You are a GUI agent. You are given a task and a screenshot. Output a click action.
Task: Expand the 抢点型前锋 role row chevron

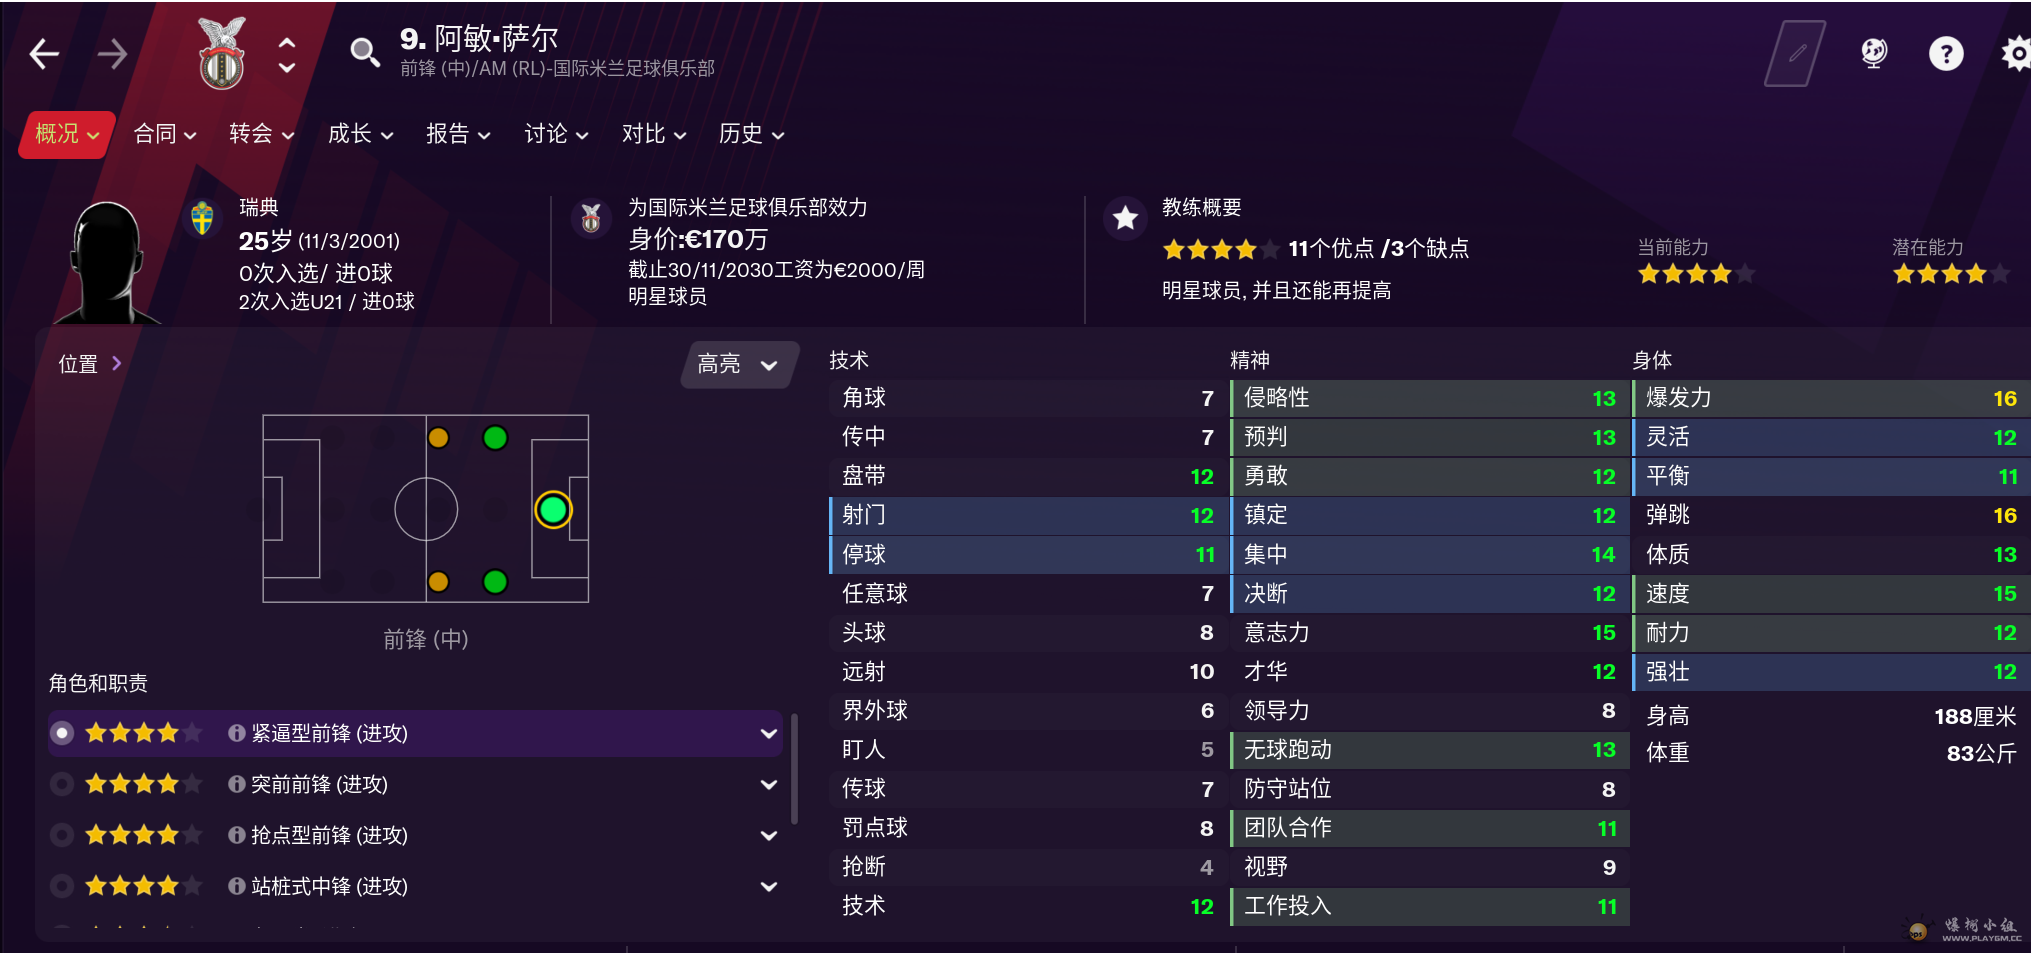click(769, 835)
